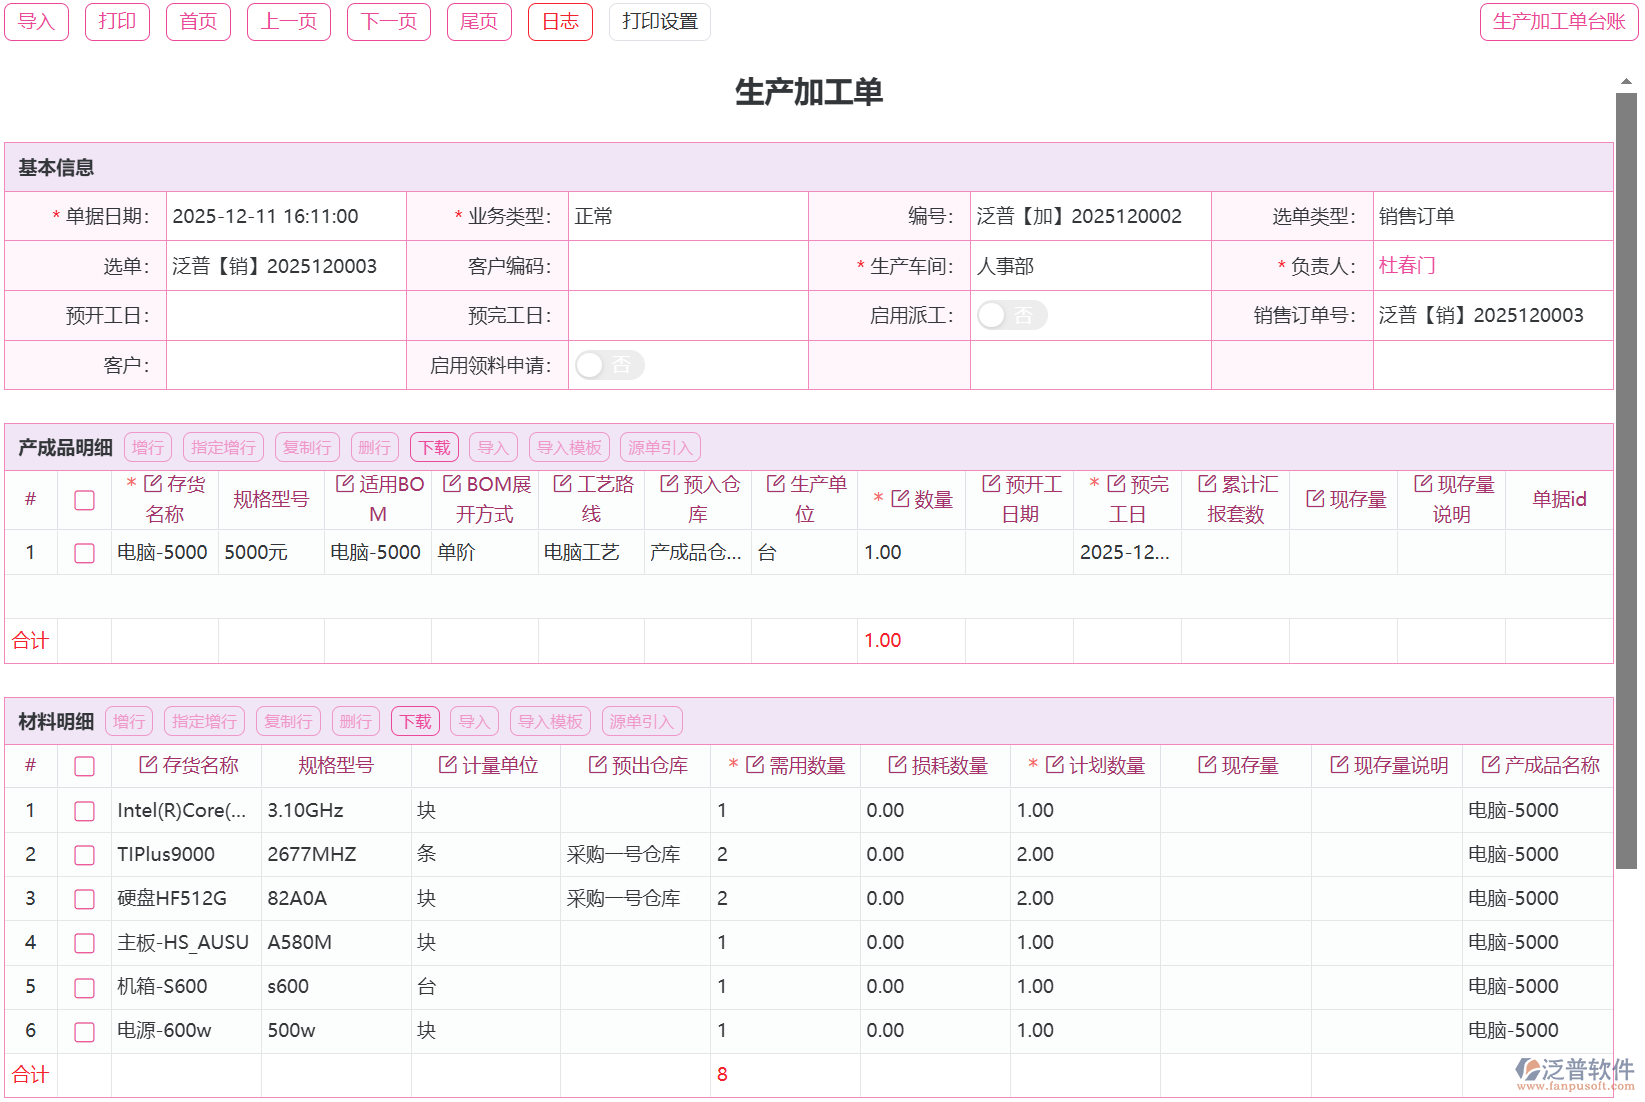Click the edit icon on 产成品名称 column header
This screenshot has width=1645, height=1102.
point(1489,765)
